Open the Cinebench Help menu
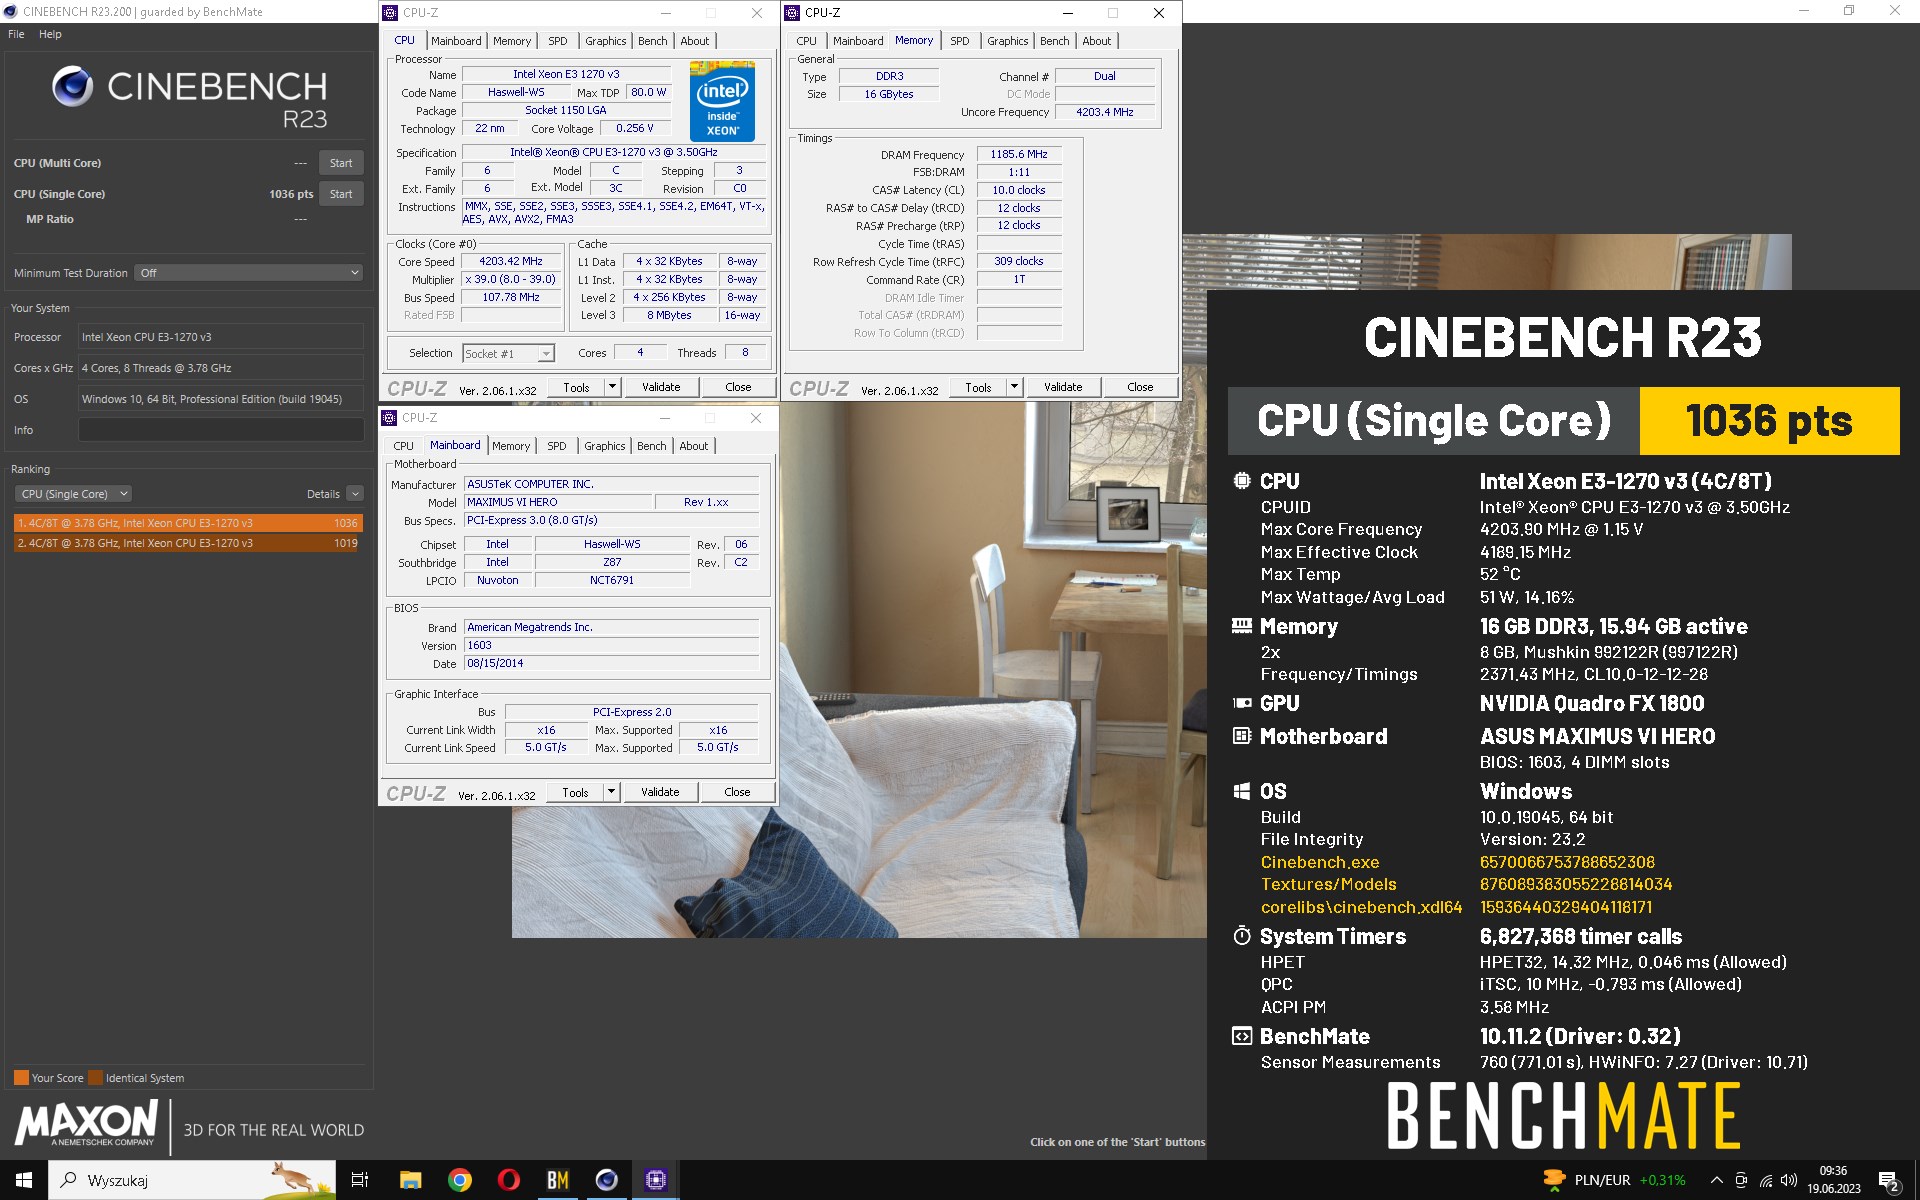The image size is (1920, 1200). tap(50, 34)
